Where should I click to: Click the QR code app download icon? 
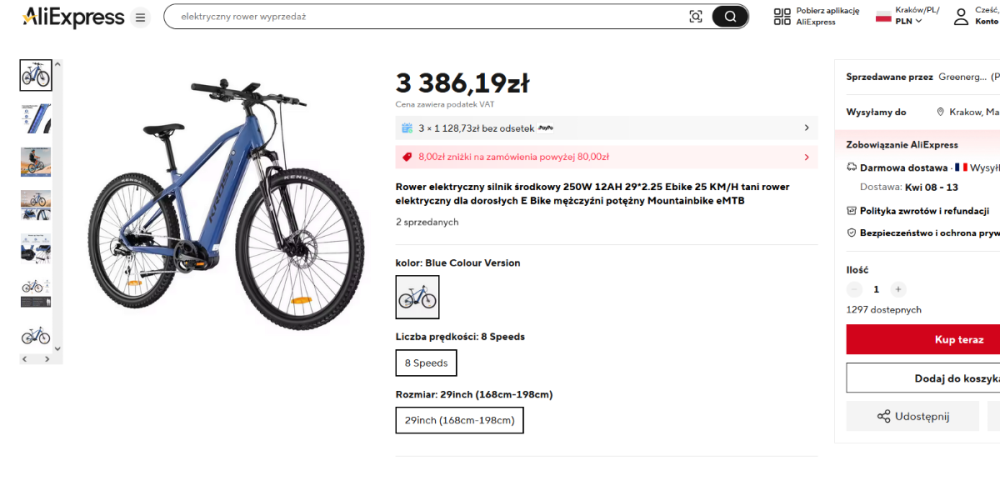pos(781,16)
